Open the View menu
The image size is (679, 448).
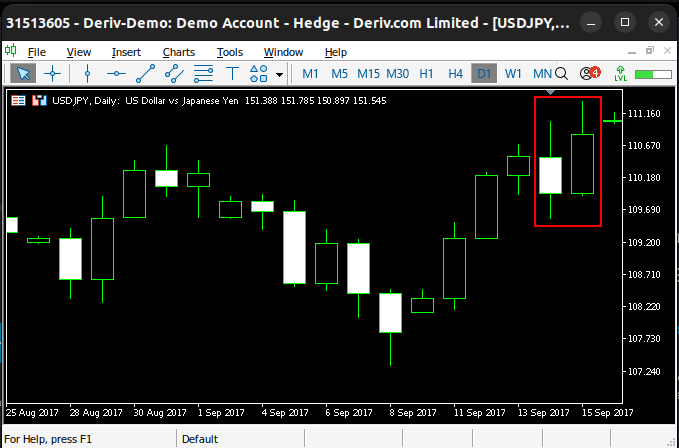coord(79,52)
